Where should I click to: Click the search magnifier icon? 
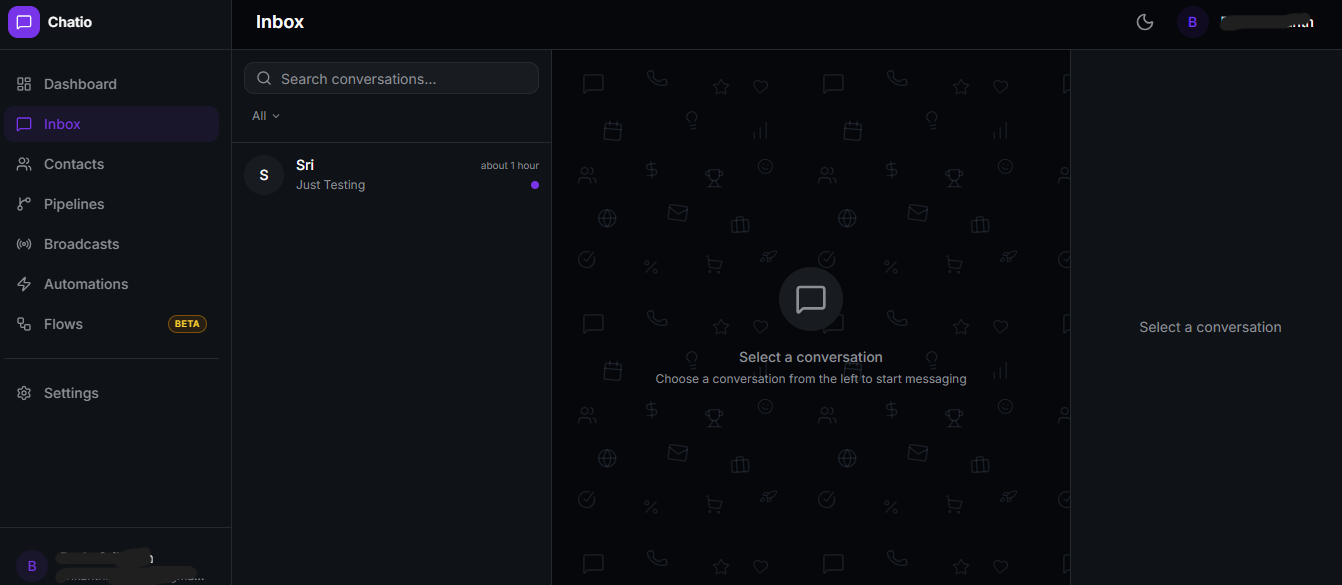coord(265,78)
